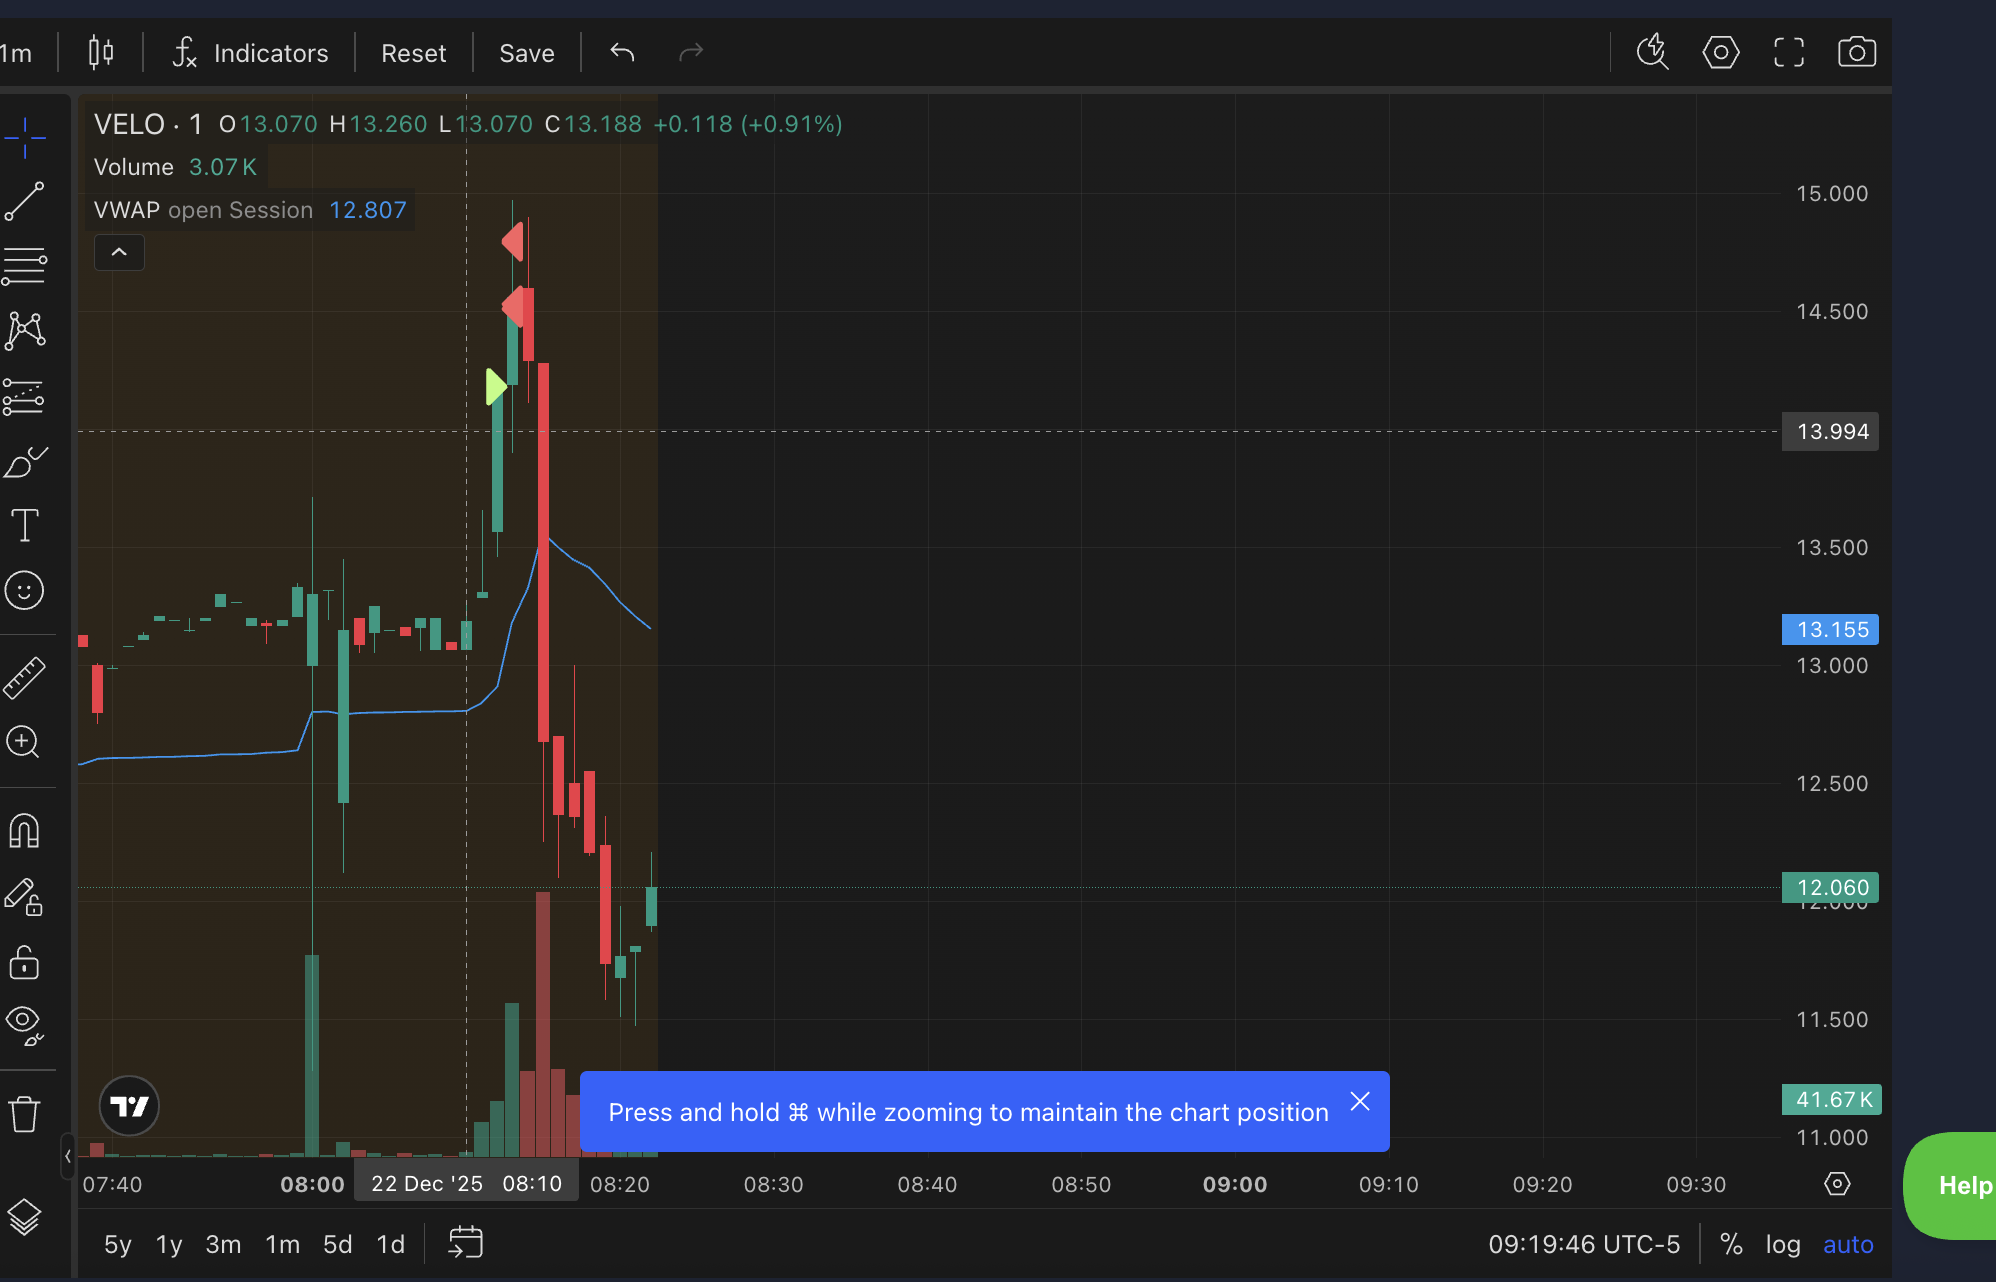Click the Save button

coord(527,52)
